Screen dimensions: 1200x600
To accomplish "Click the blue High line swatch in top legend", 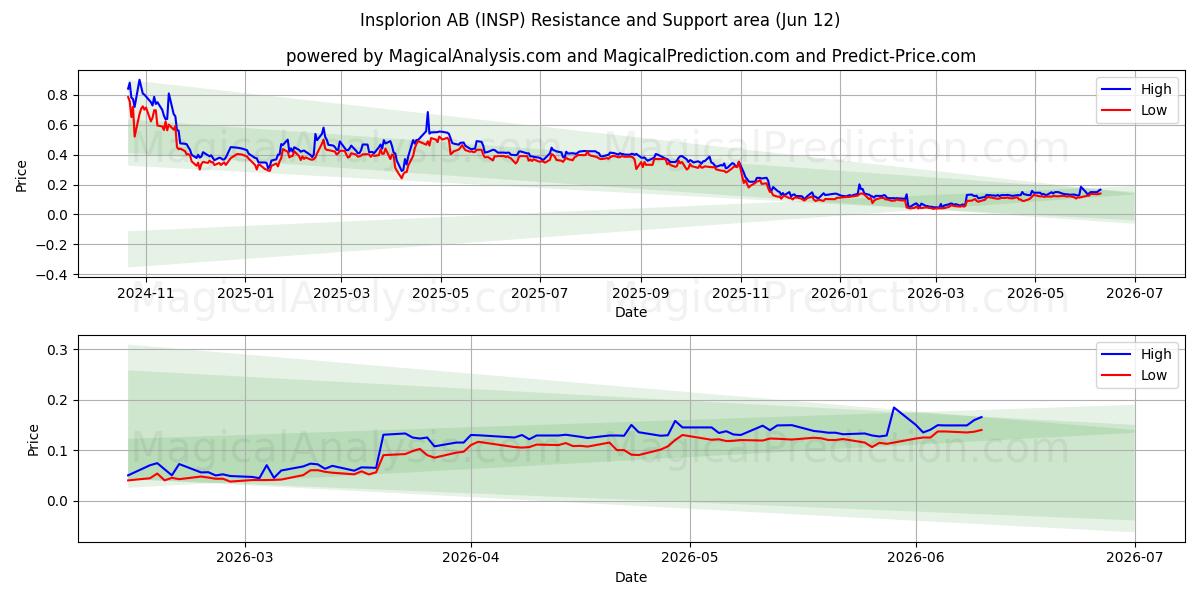I will pyautogui.click(x=1117, y=90).
